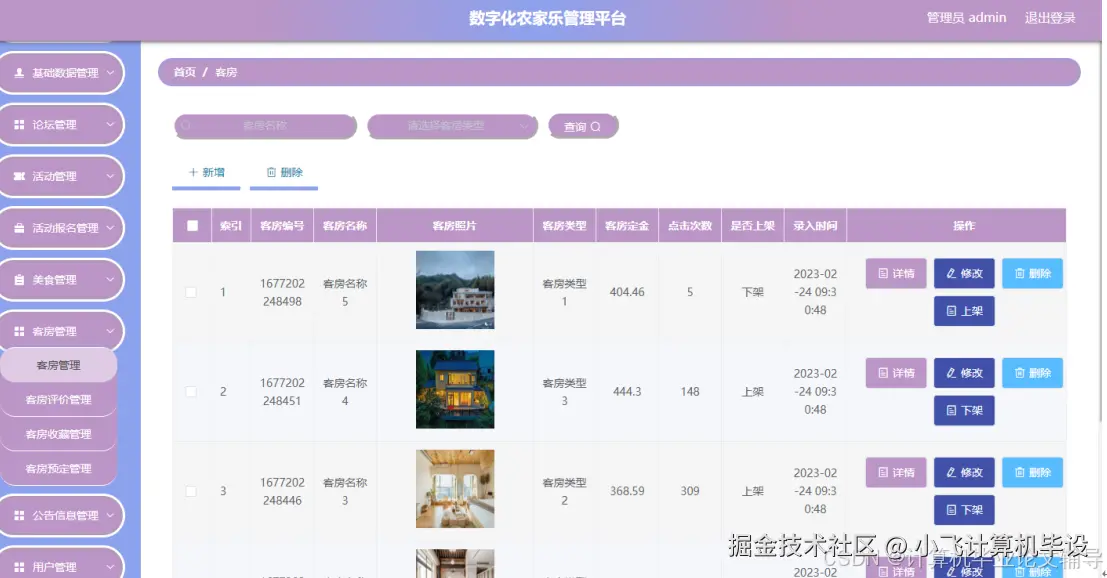The width and height of the screenshot is (1107, 578).
Task: Click the trash icon in row 1's 删除 button
Action: tap(1019, 273)
